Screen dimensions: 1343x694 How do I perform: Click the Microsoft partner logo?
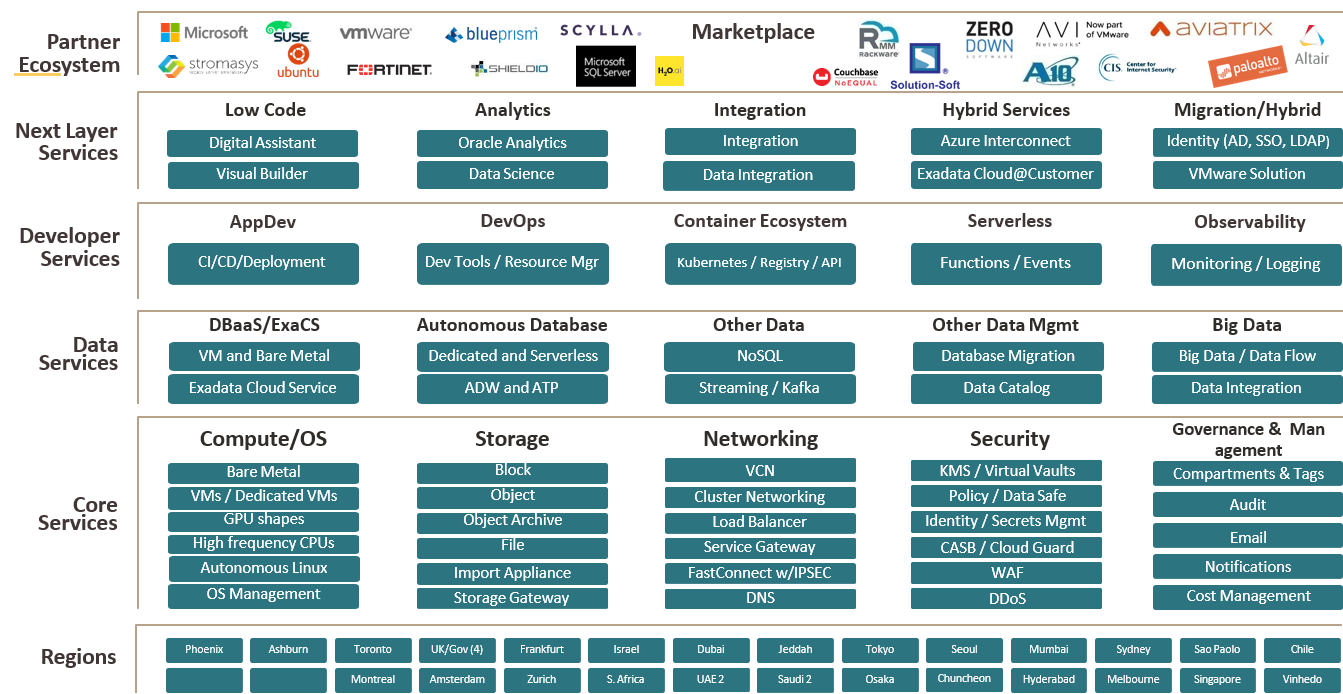coord(204,33)
